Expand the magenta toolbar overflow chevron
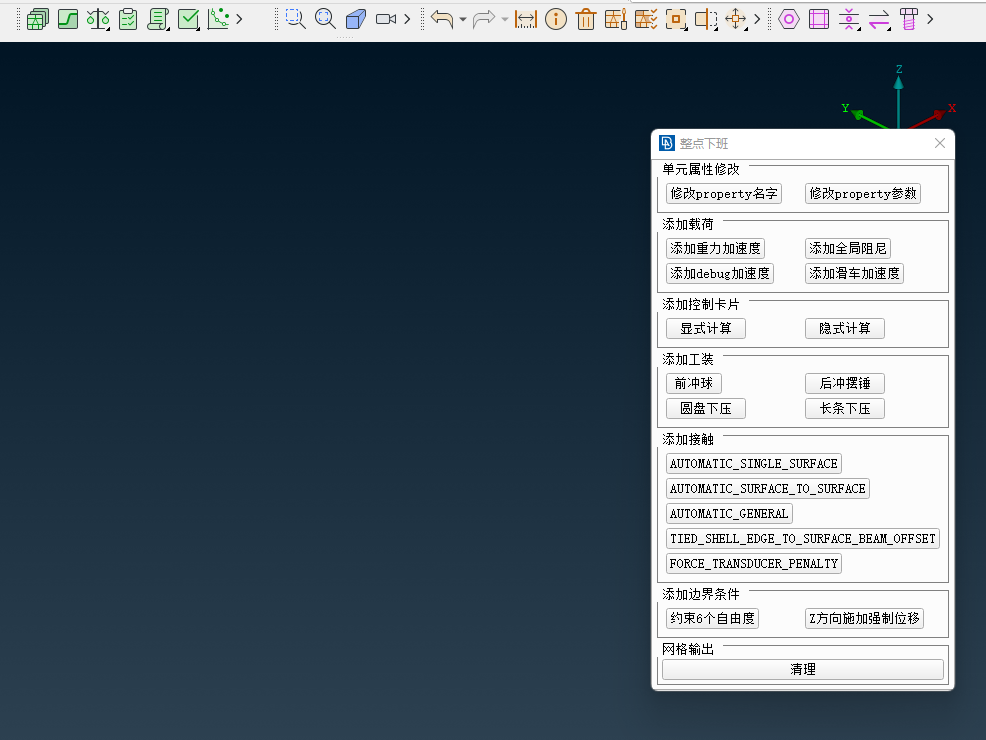 [930, 19]
